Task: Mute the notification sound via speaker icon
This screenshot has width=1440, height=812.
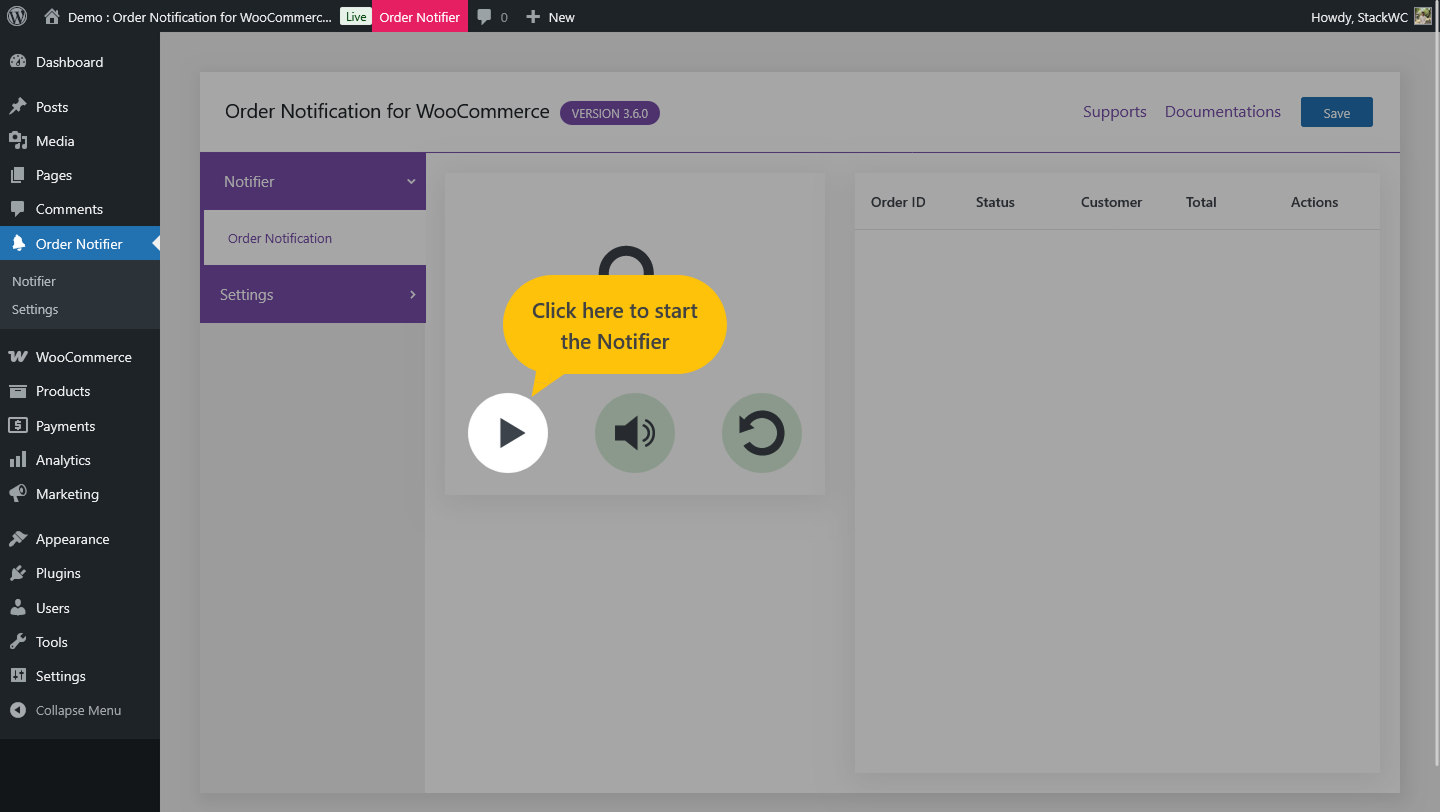Action: tap(634, 432)
